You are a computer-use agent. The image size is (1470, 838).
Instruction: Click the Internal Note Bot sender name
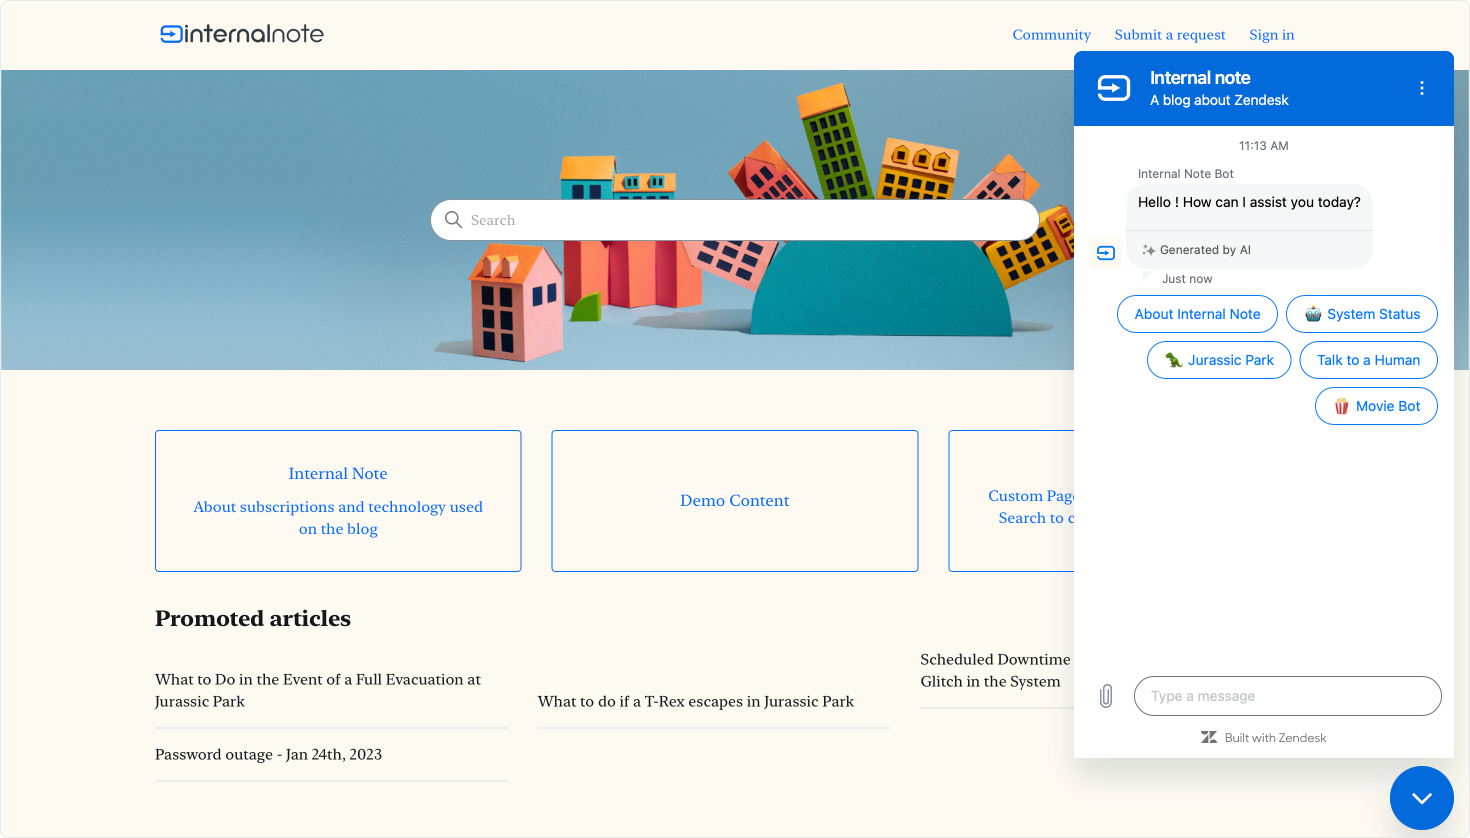(x=1185, y=174)
